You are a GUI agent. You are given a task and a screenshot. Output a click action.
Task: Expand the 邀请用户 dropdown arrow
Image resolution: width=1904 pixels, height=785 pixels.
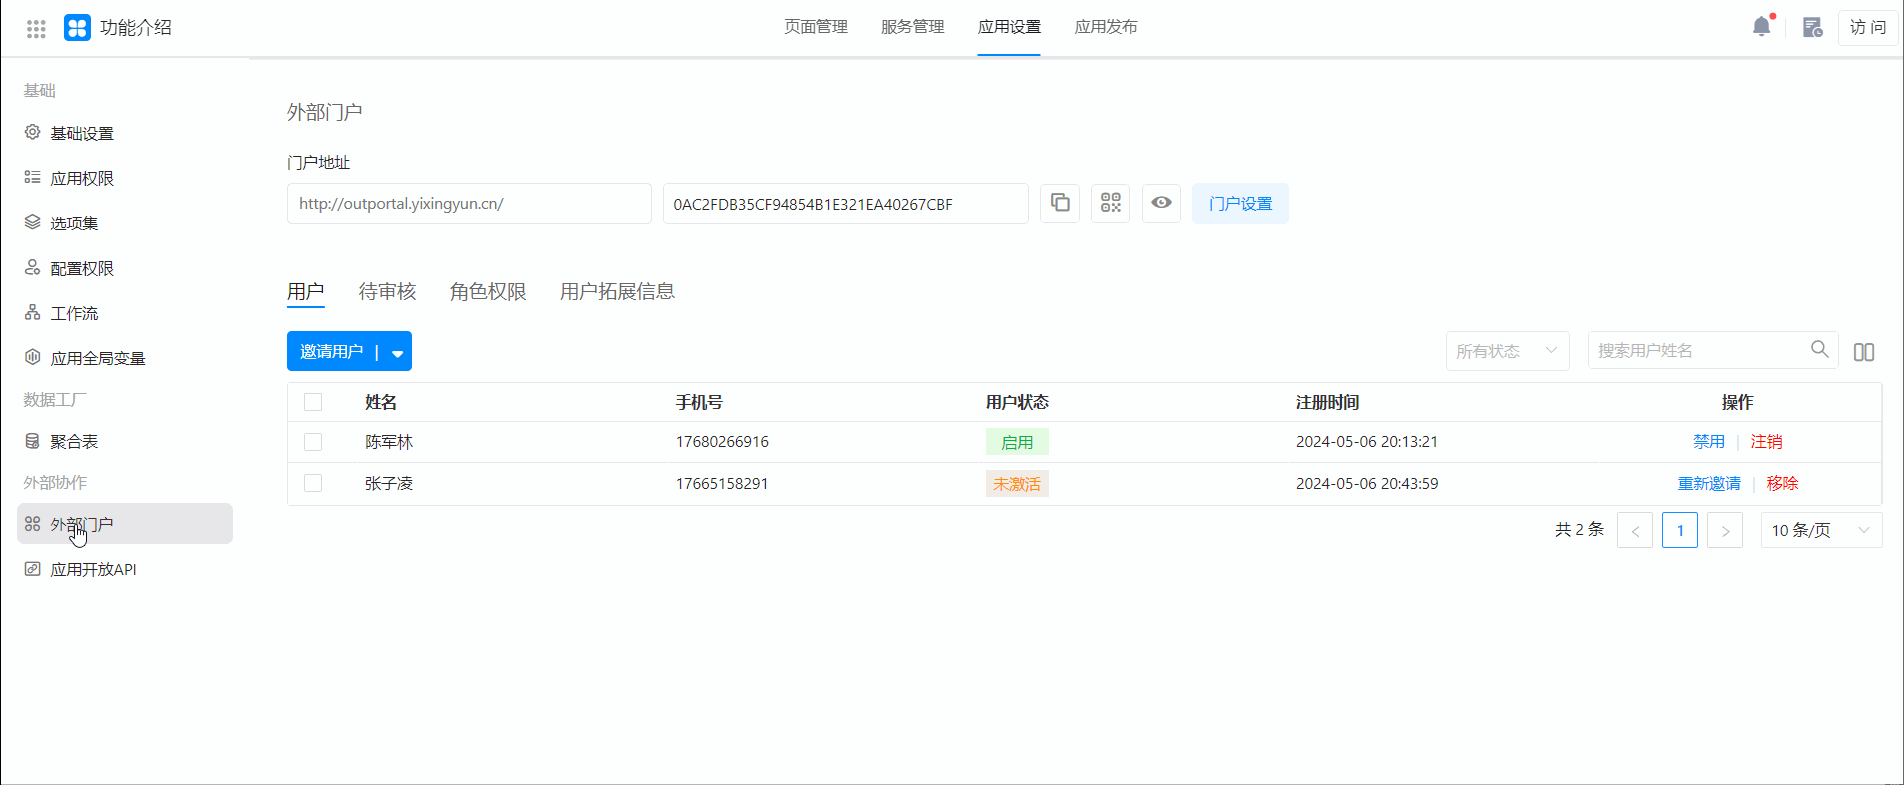click(397, 352)
